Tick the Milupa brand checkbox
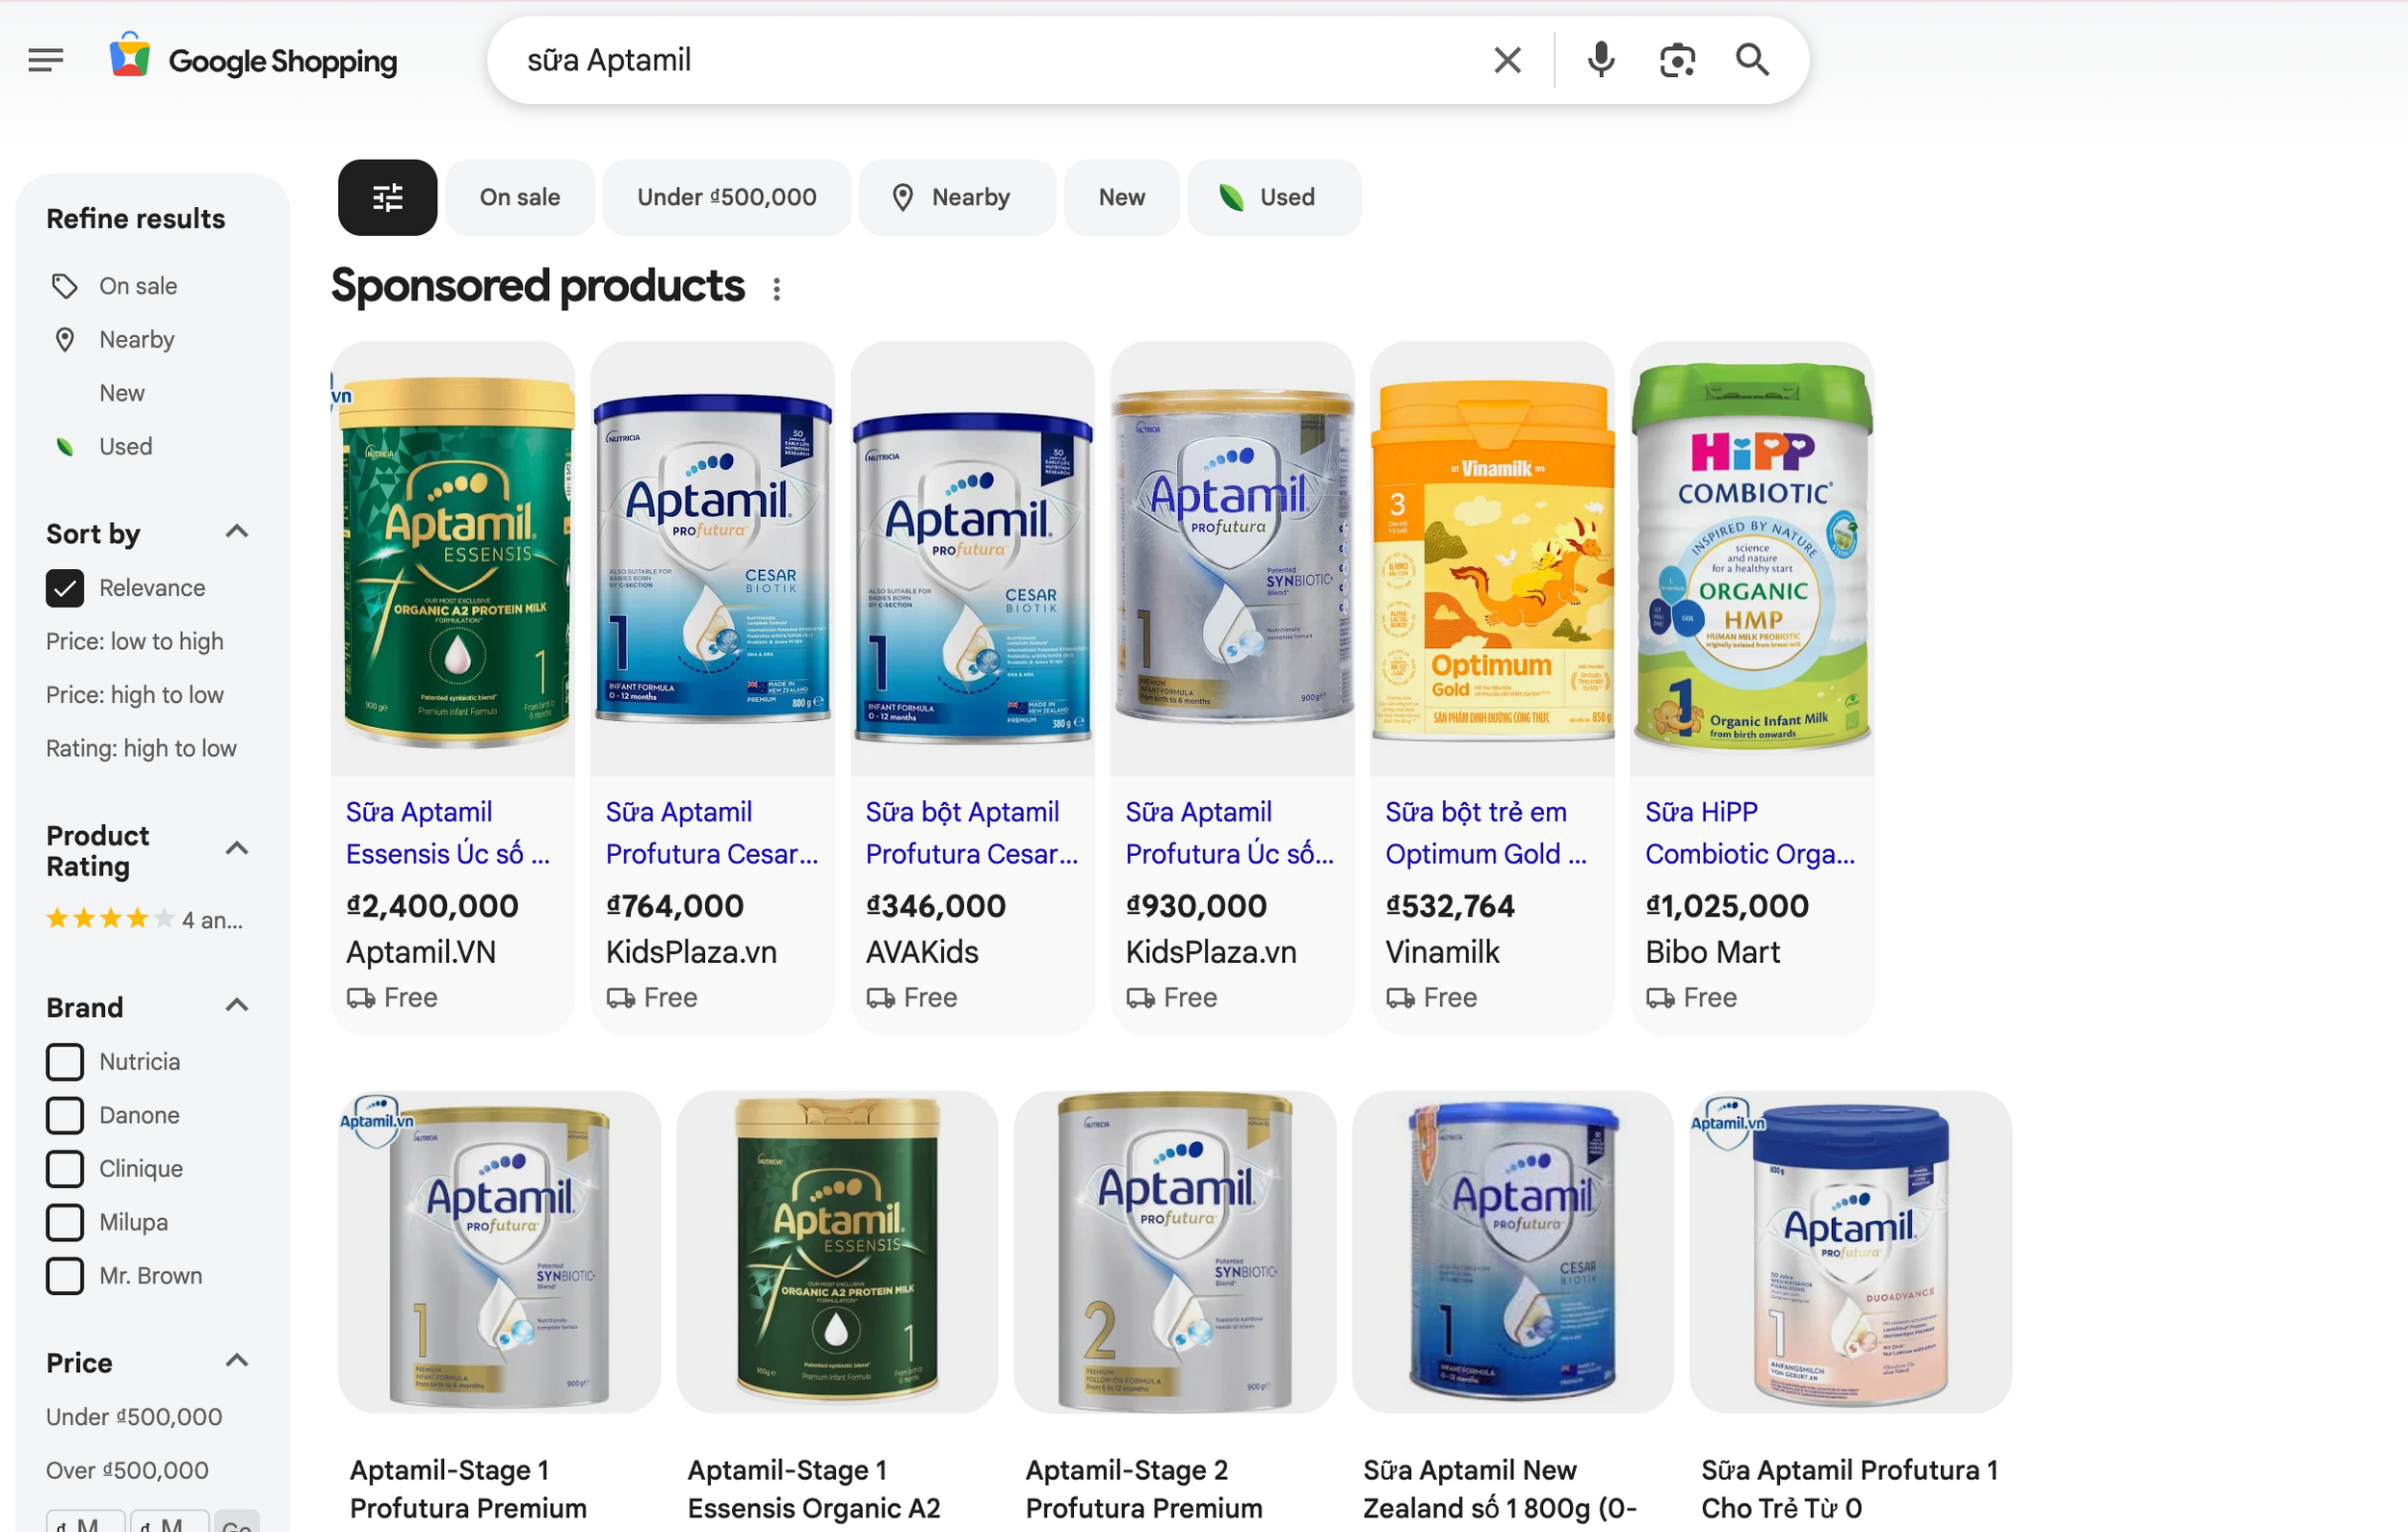Viewport: 2408px width, 1532px height. 65,1222
